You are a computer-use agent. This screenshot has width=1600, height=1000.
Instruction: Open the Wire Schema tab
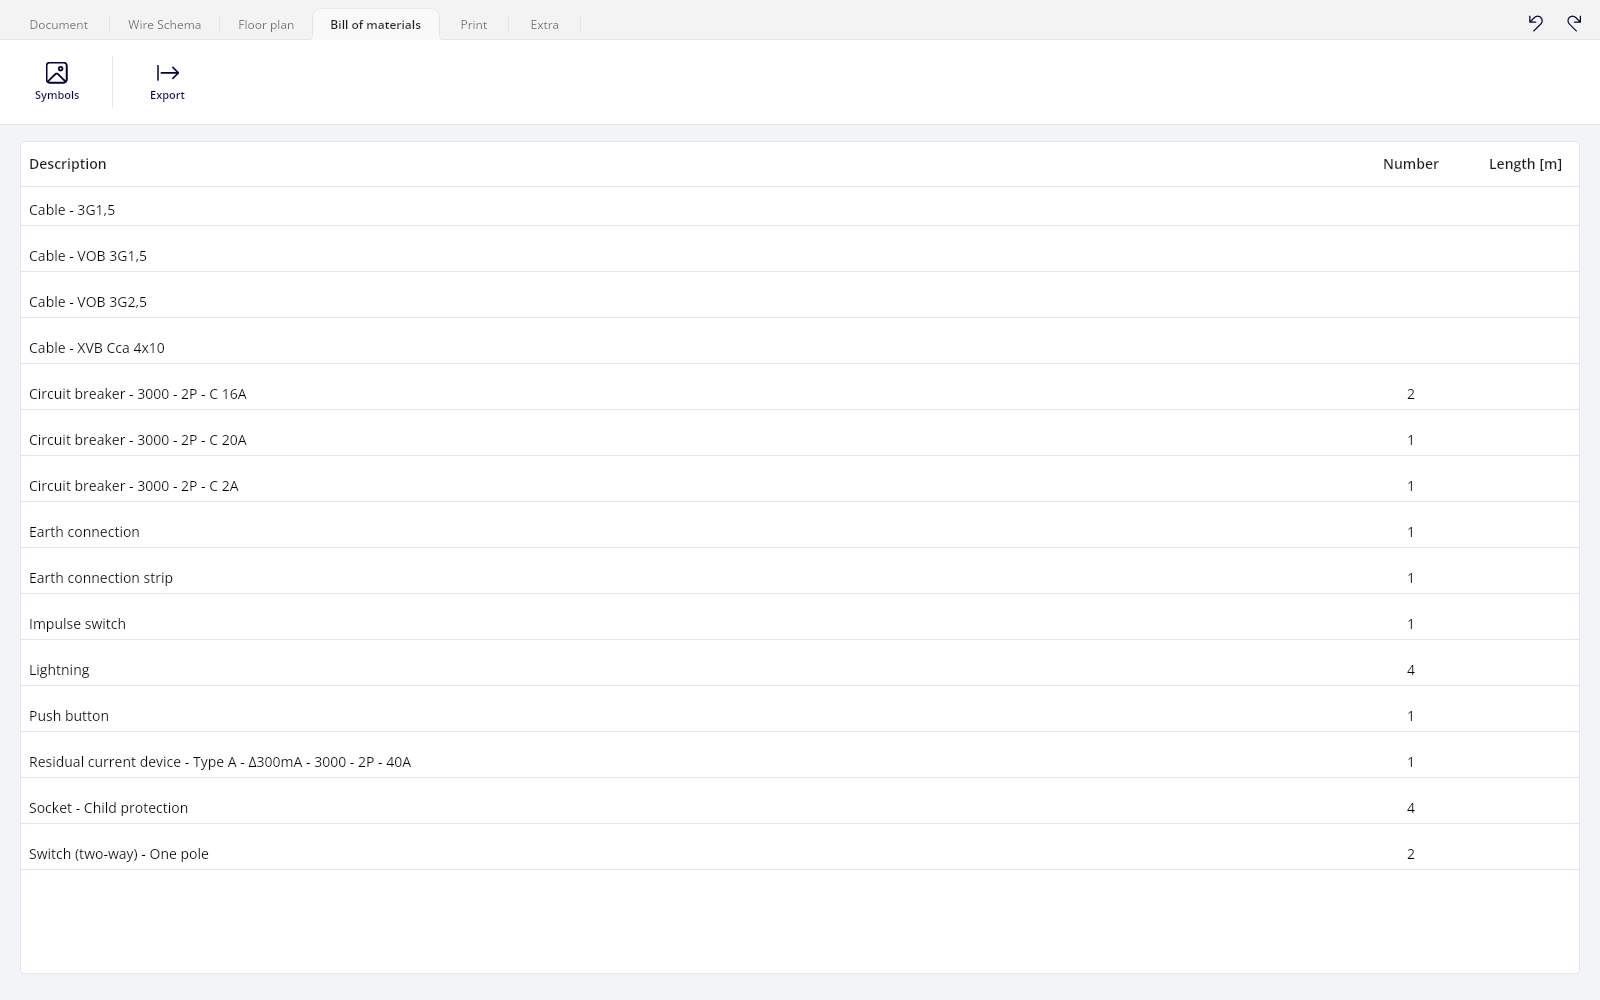pos(164,24)
